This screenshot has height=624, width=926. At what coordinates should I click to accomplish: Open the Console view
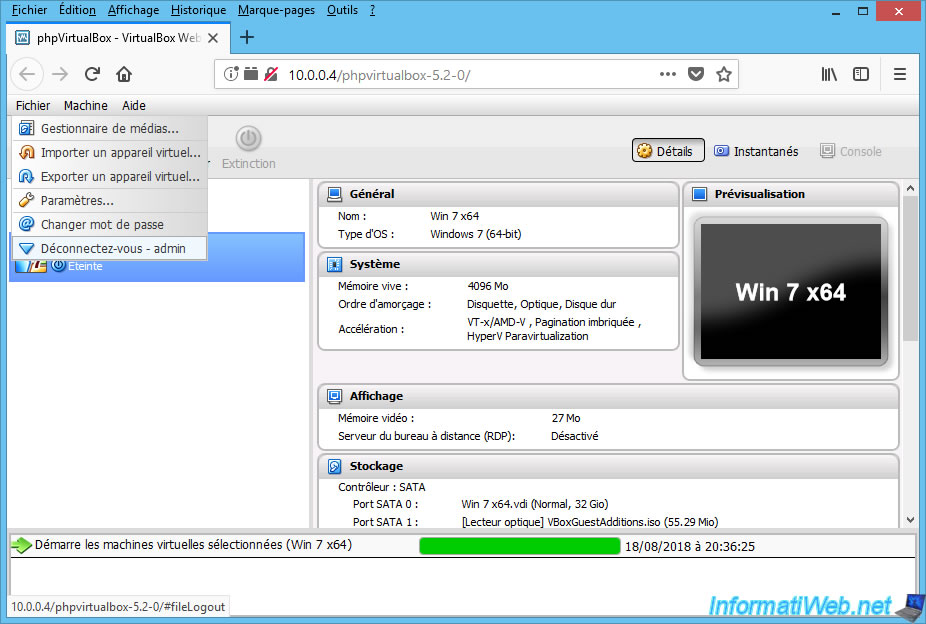click(x=850, y=151)
